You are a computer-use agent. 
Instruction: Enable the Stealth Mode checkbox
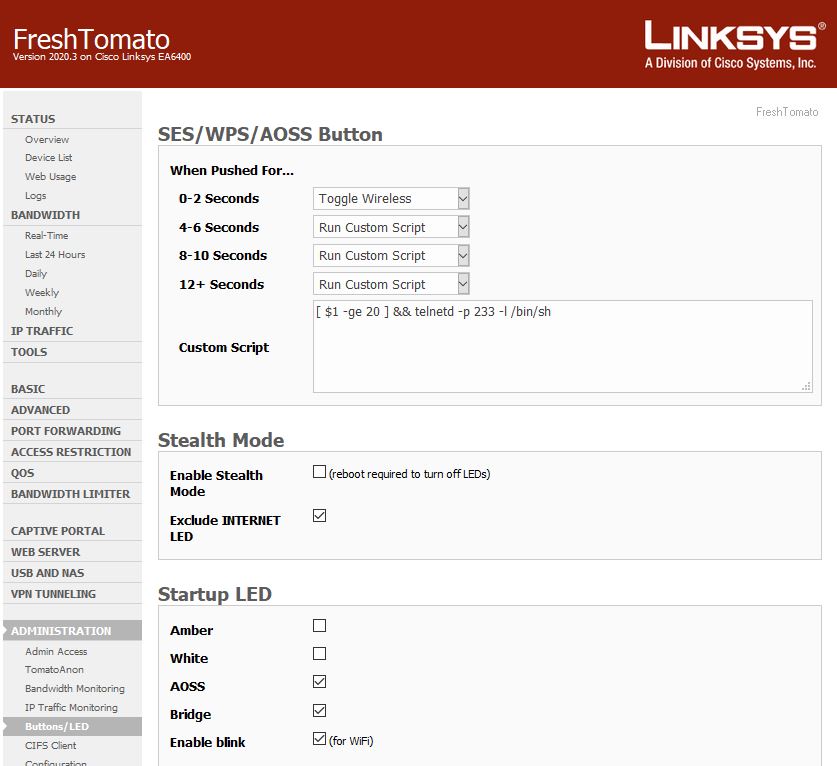click(x=319, y=472)
